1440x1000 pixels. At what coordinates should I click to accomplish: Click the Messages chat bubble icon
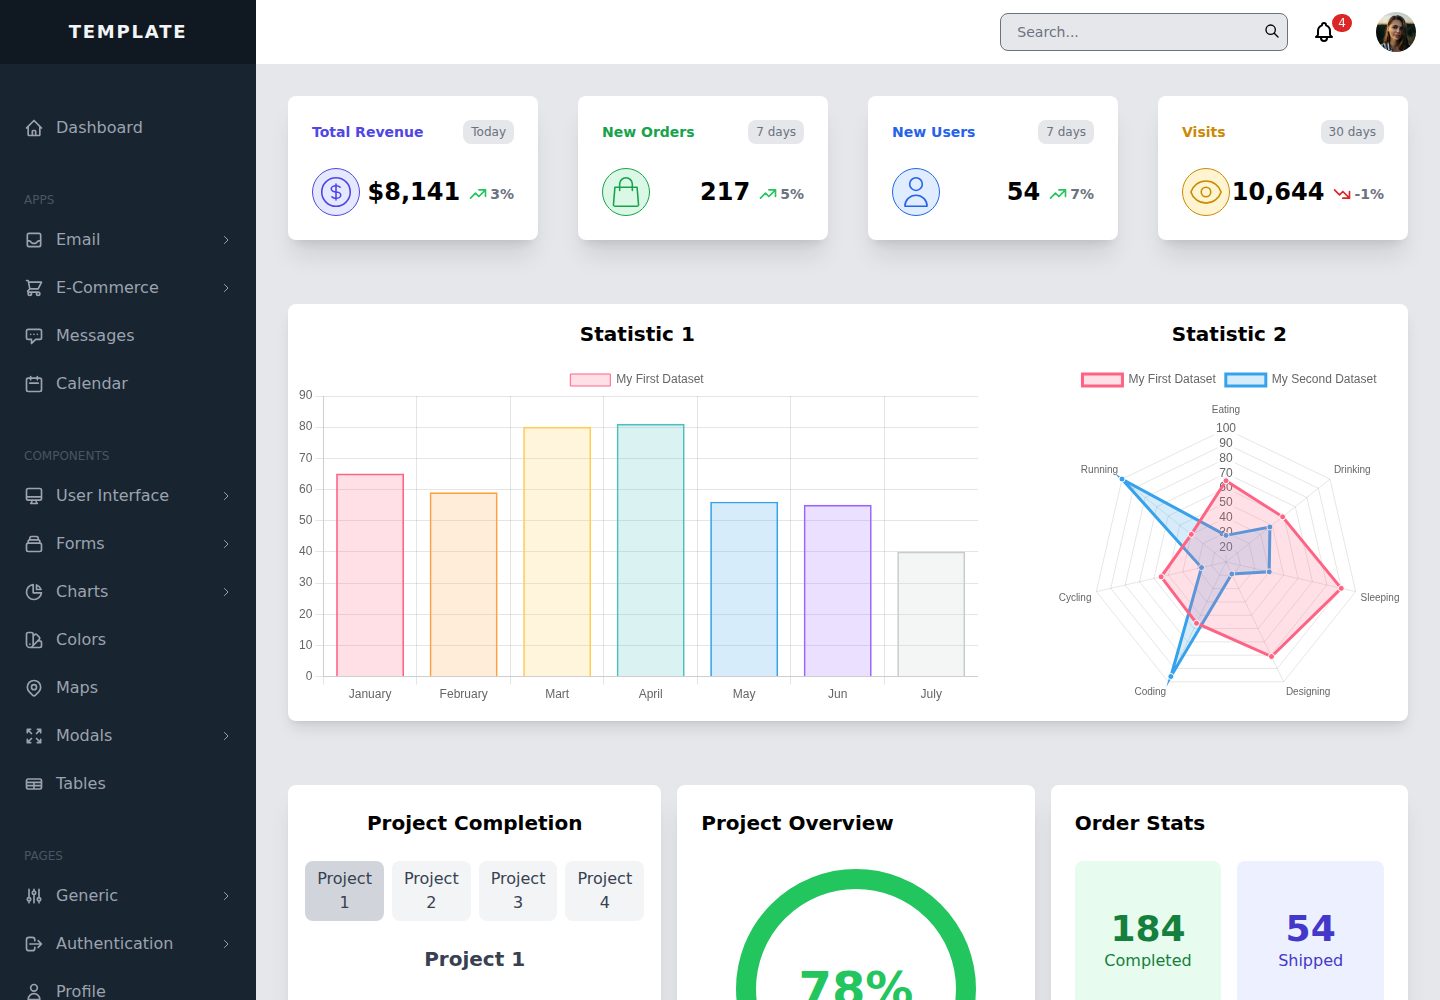[x=34, y=336]
